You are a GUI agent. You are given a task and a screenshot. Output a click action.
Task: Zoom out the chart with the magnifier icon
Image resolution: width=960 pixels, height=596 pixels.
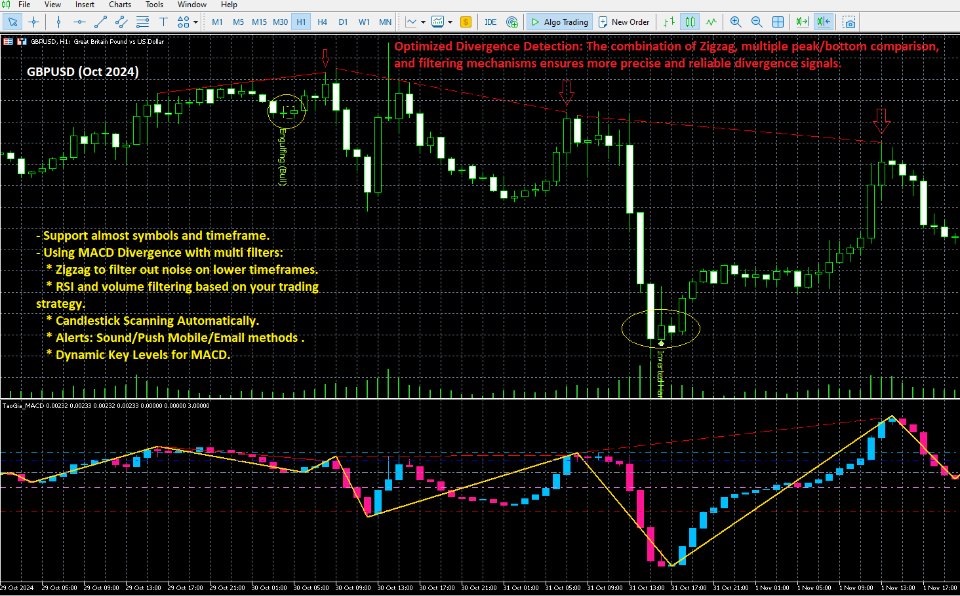(x=755, y=21)
